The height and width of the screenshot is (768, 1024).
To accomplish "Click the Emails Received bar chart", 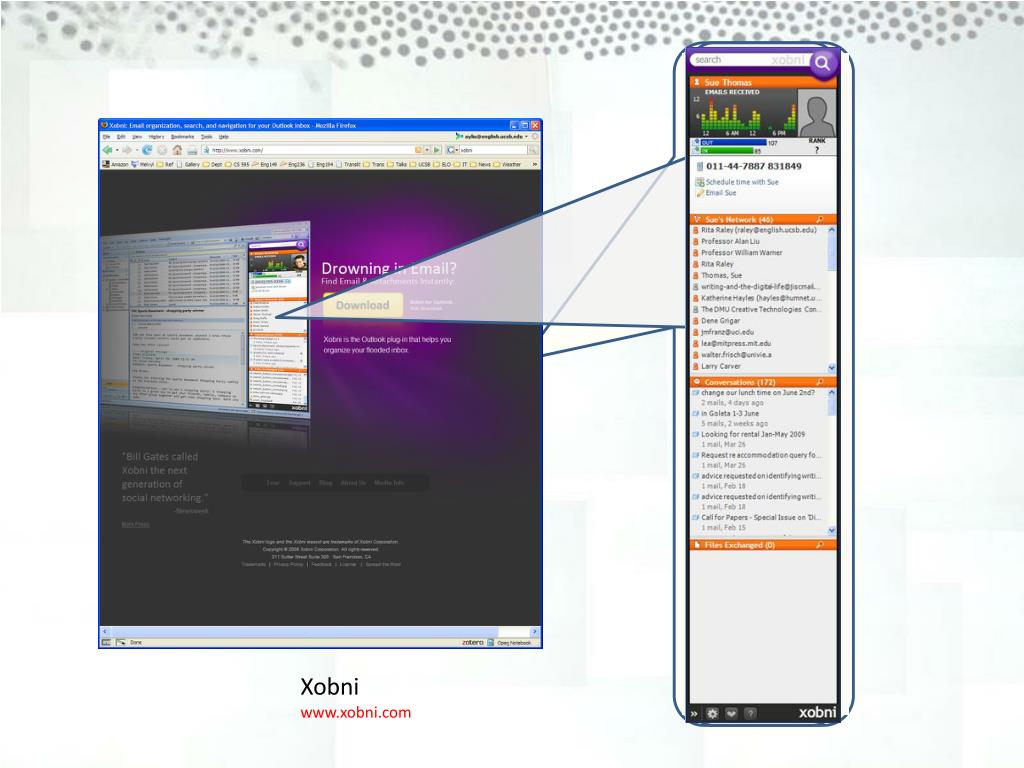I will [744, 112].
